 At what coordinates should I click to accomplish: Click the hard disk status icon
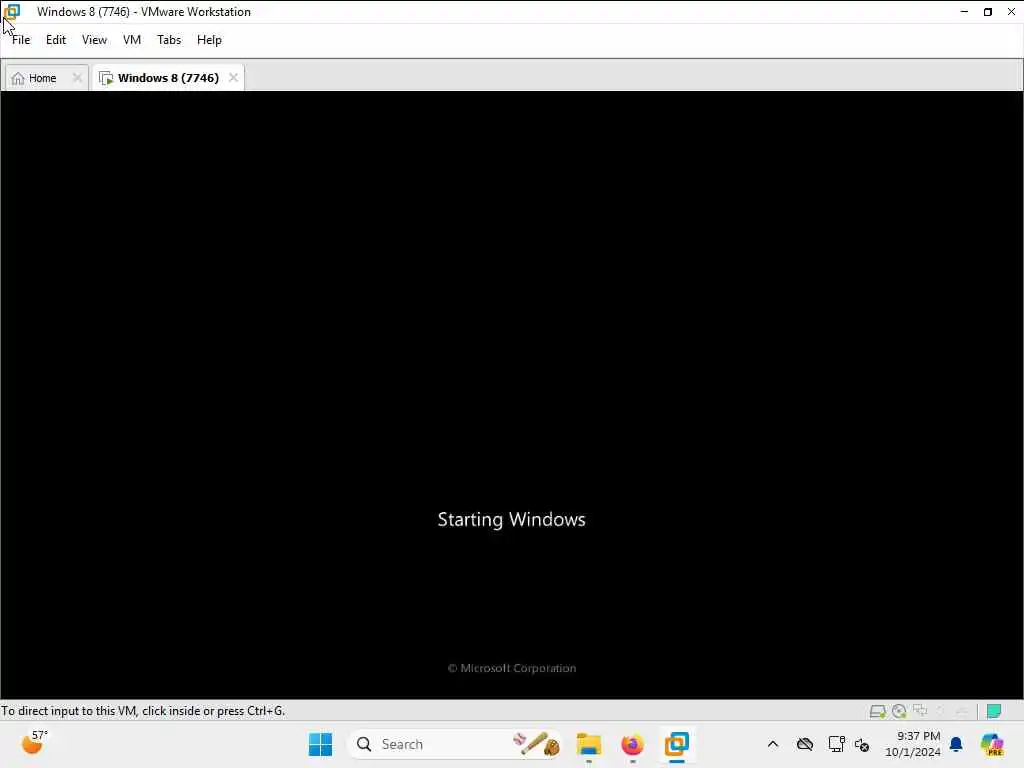[x=878, y=711]
